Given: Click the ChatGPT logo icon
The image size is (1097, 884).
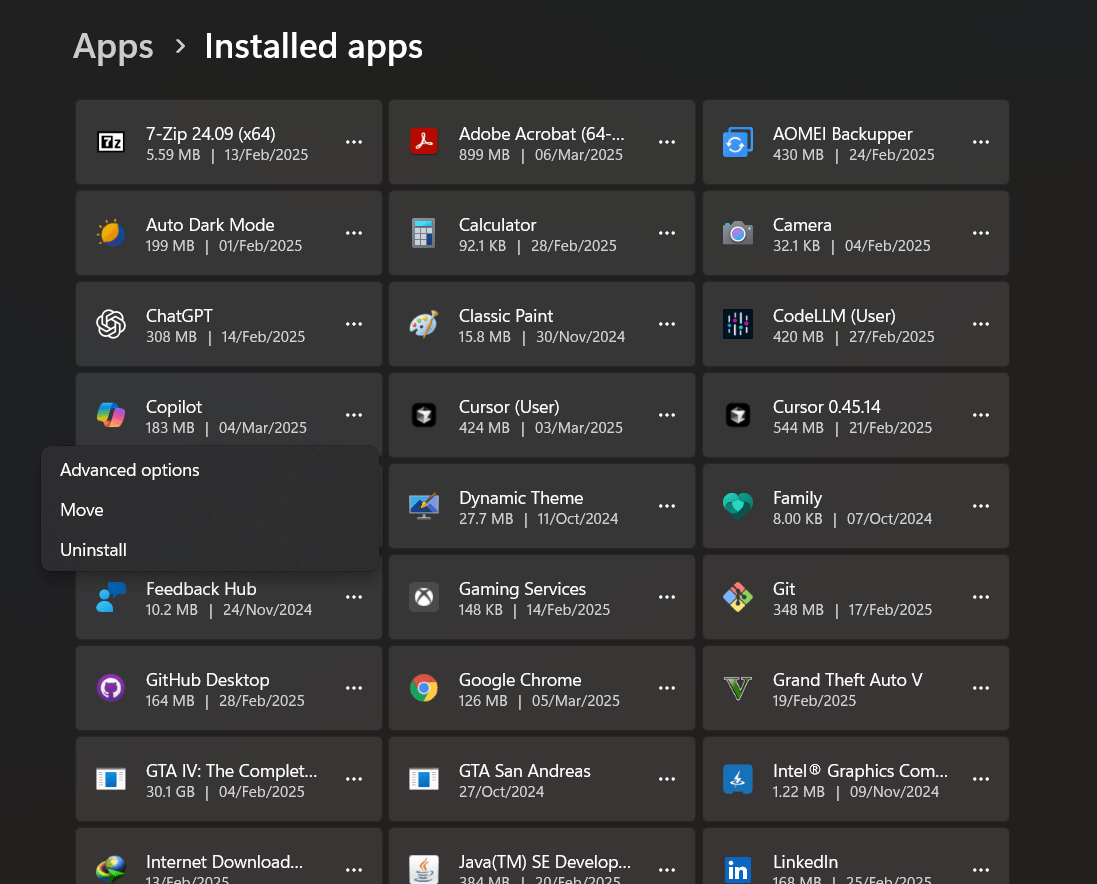Looking at the screenshot, I should (x=111, y=324).
